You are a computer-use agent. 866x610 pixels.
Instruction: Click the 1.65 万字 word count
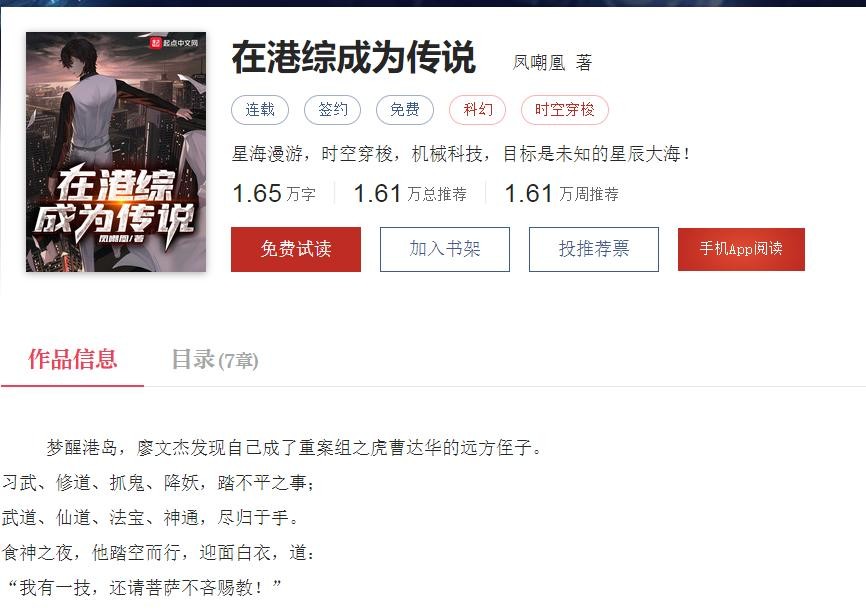click(274, 194)
